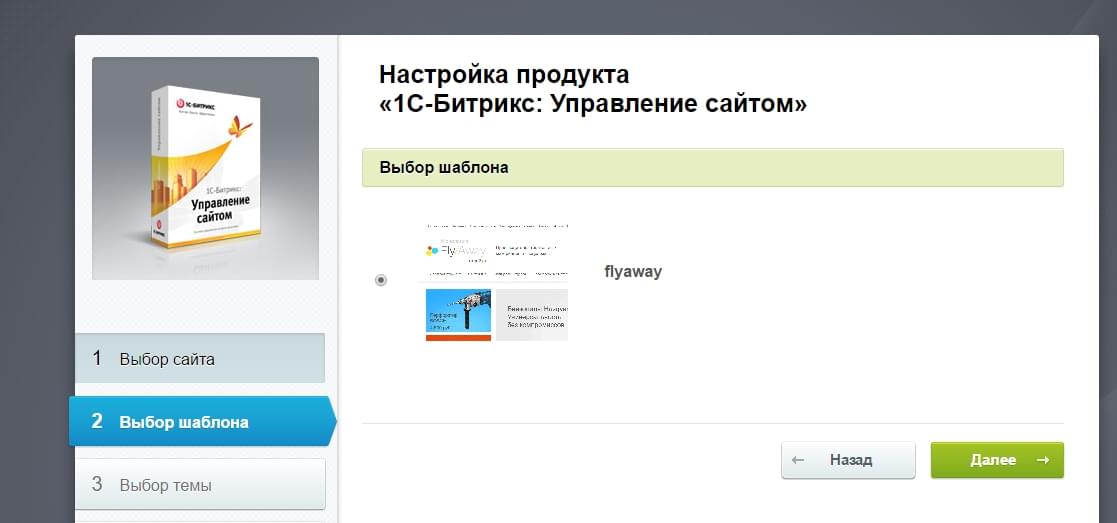The image size is (1117, 523).
Task: Open step 3 Выбор темы
Action: 199,485
